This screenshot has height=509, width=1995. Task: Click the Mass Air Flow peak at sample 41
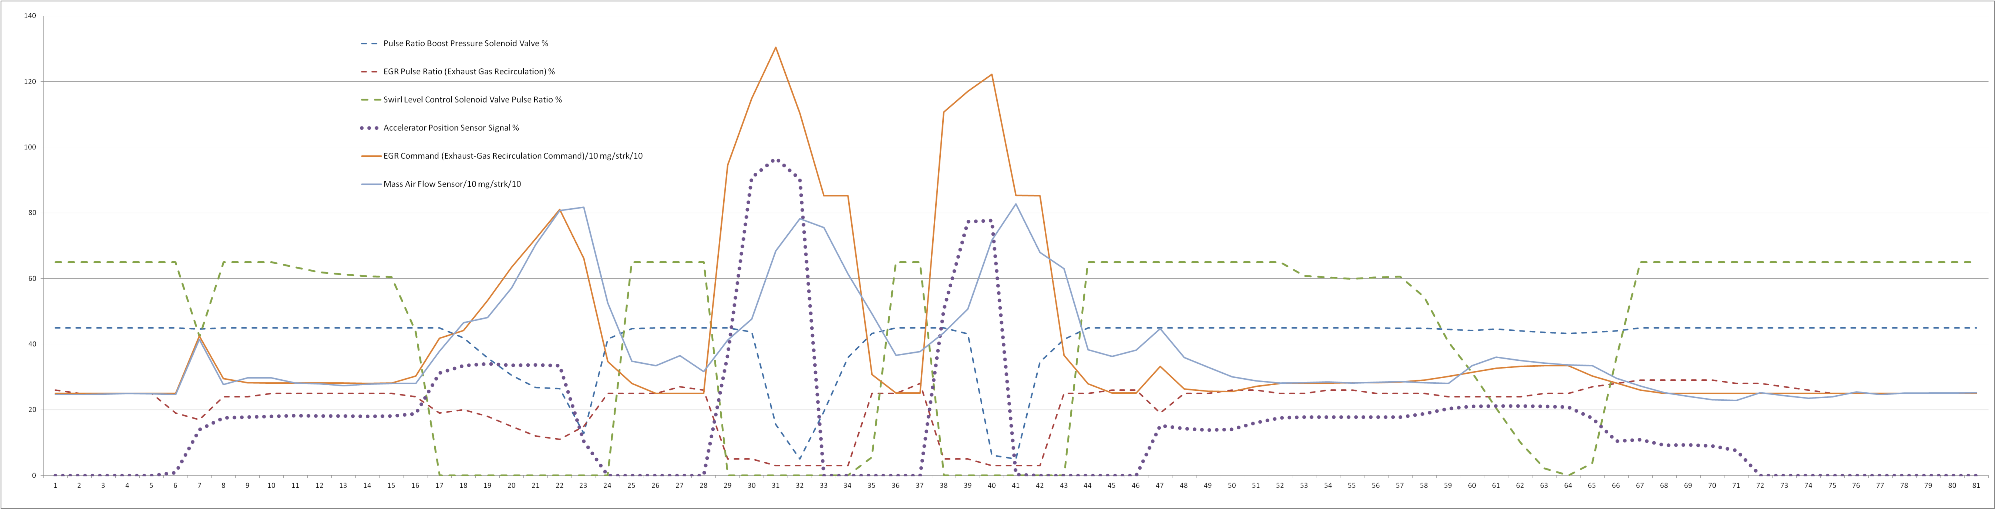(1016, 204)
